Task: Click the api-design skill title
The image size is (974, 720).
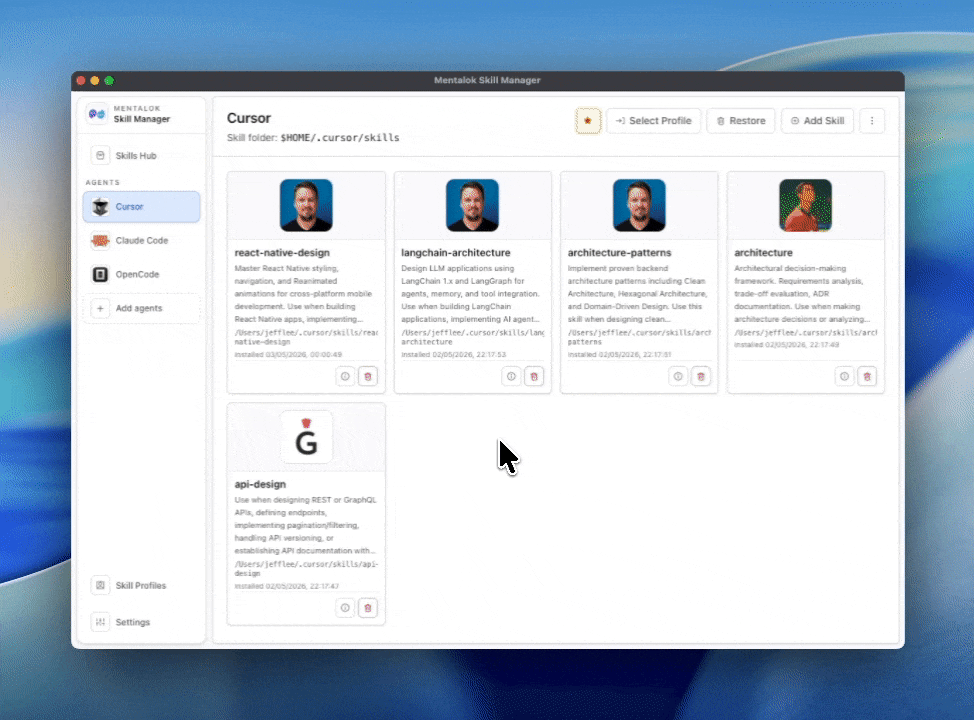Action: coord(260,484)
